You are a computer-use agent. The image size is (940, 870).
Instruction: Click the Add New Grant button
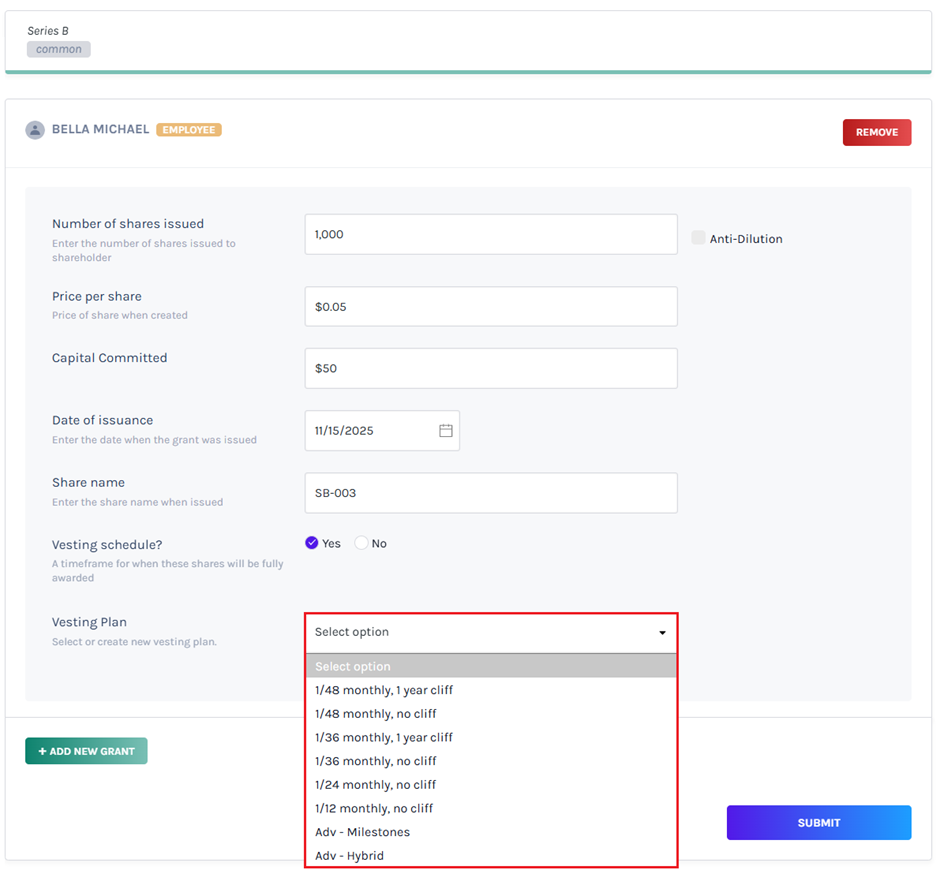point(86,751)
